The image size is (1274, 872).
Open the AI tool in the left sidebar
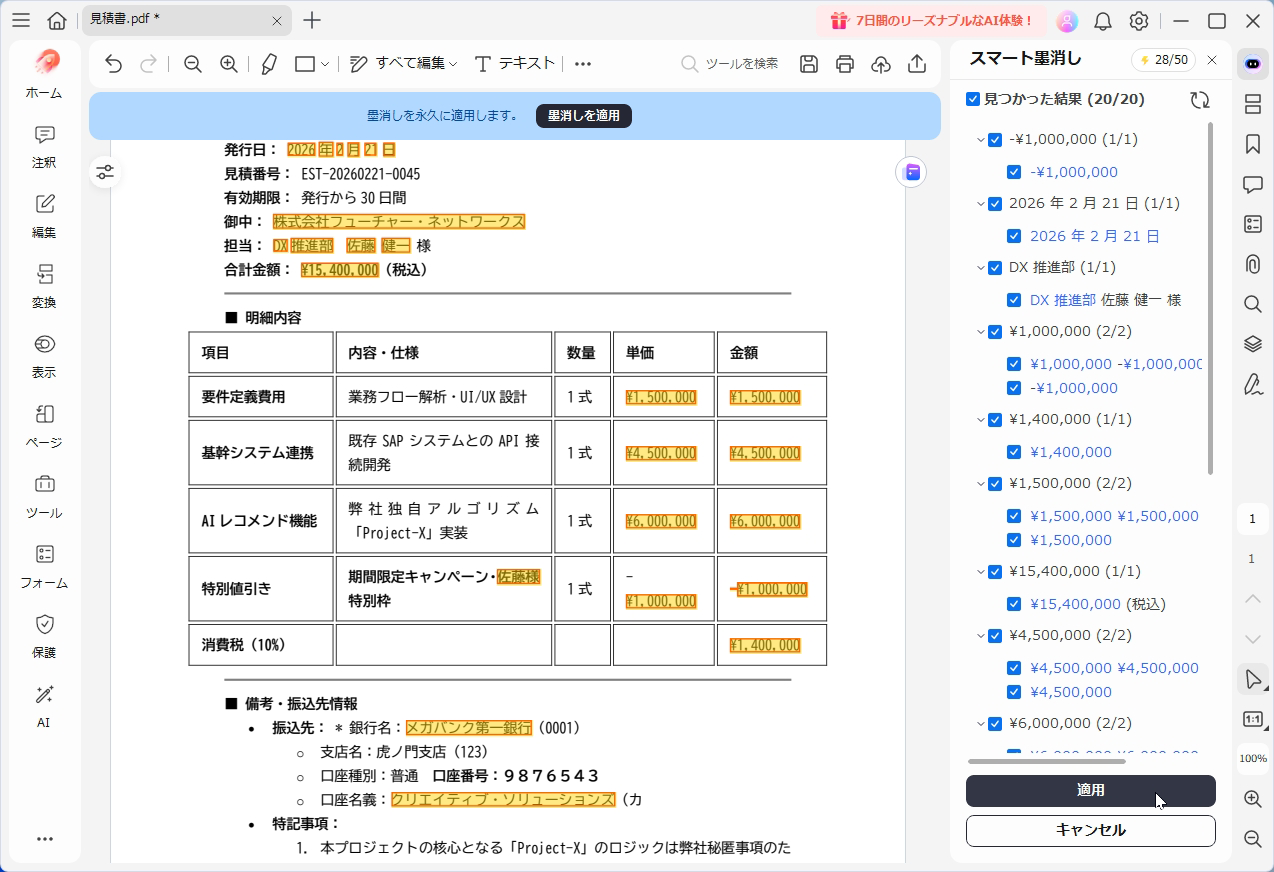pos(43,702)
